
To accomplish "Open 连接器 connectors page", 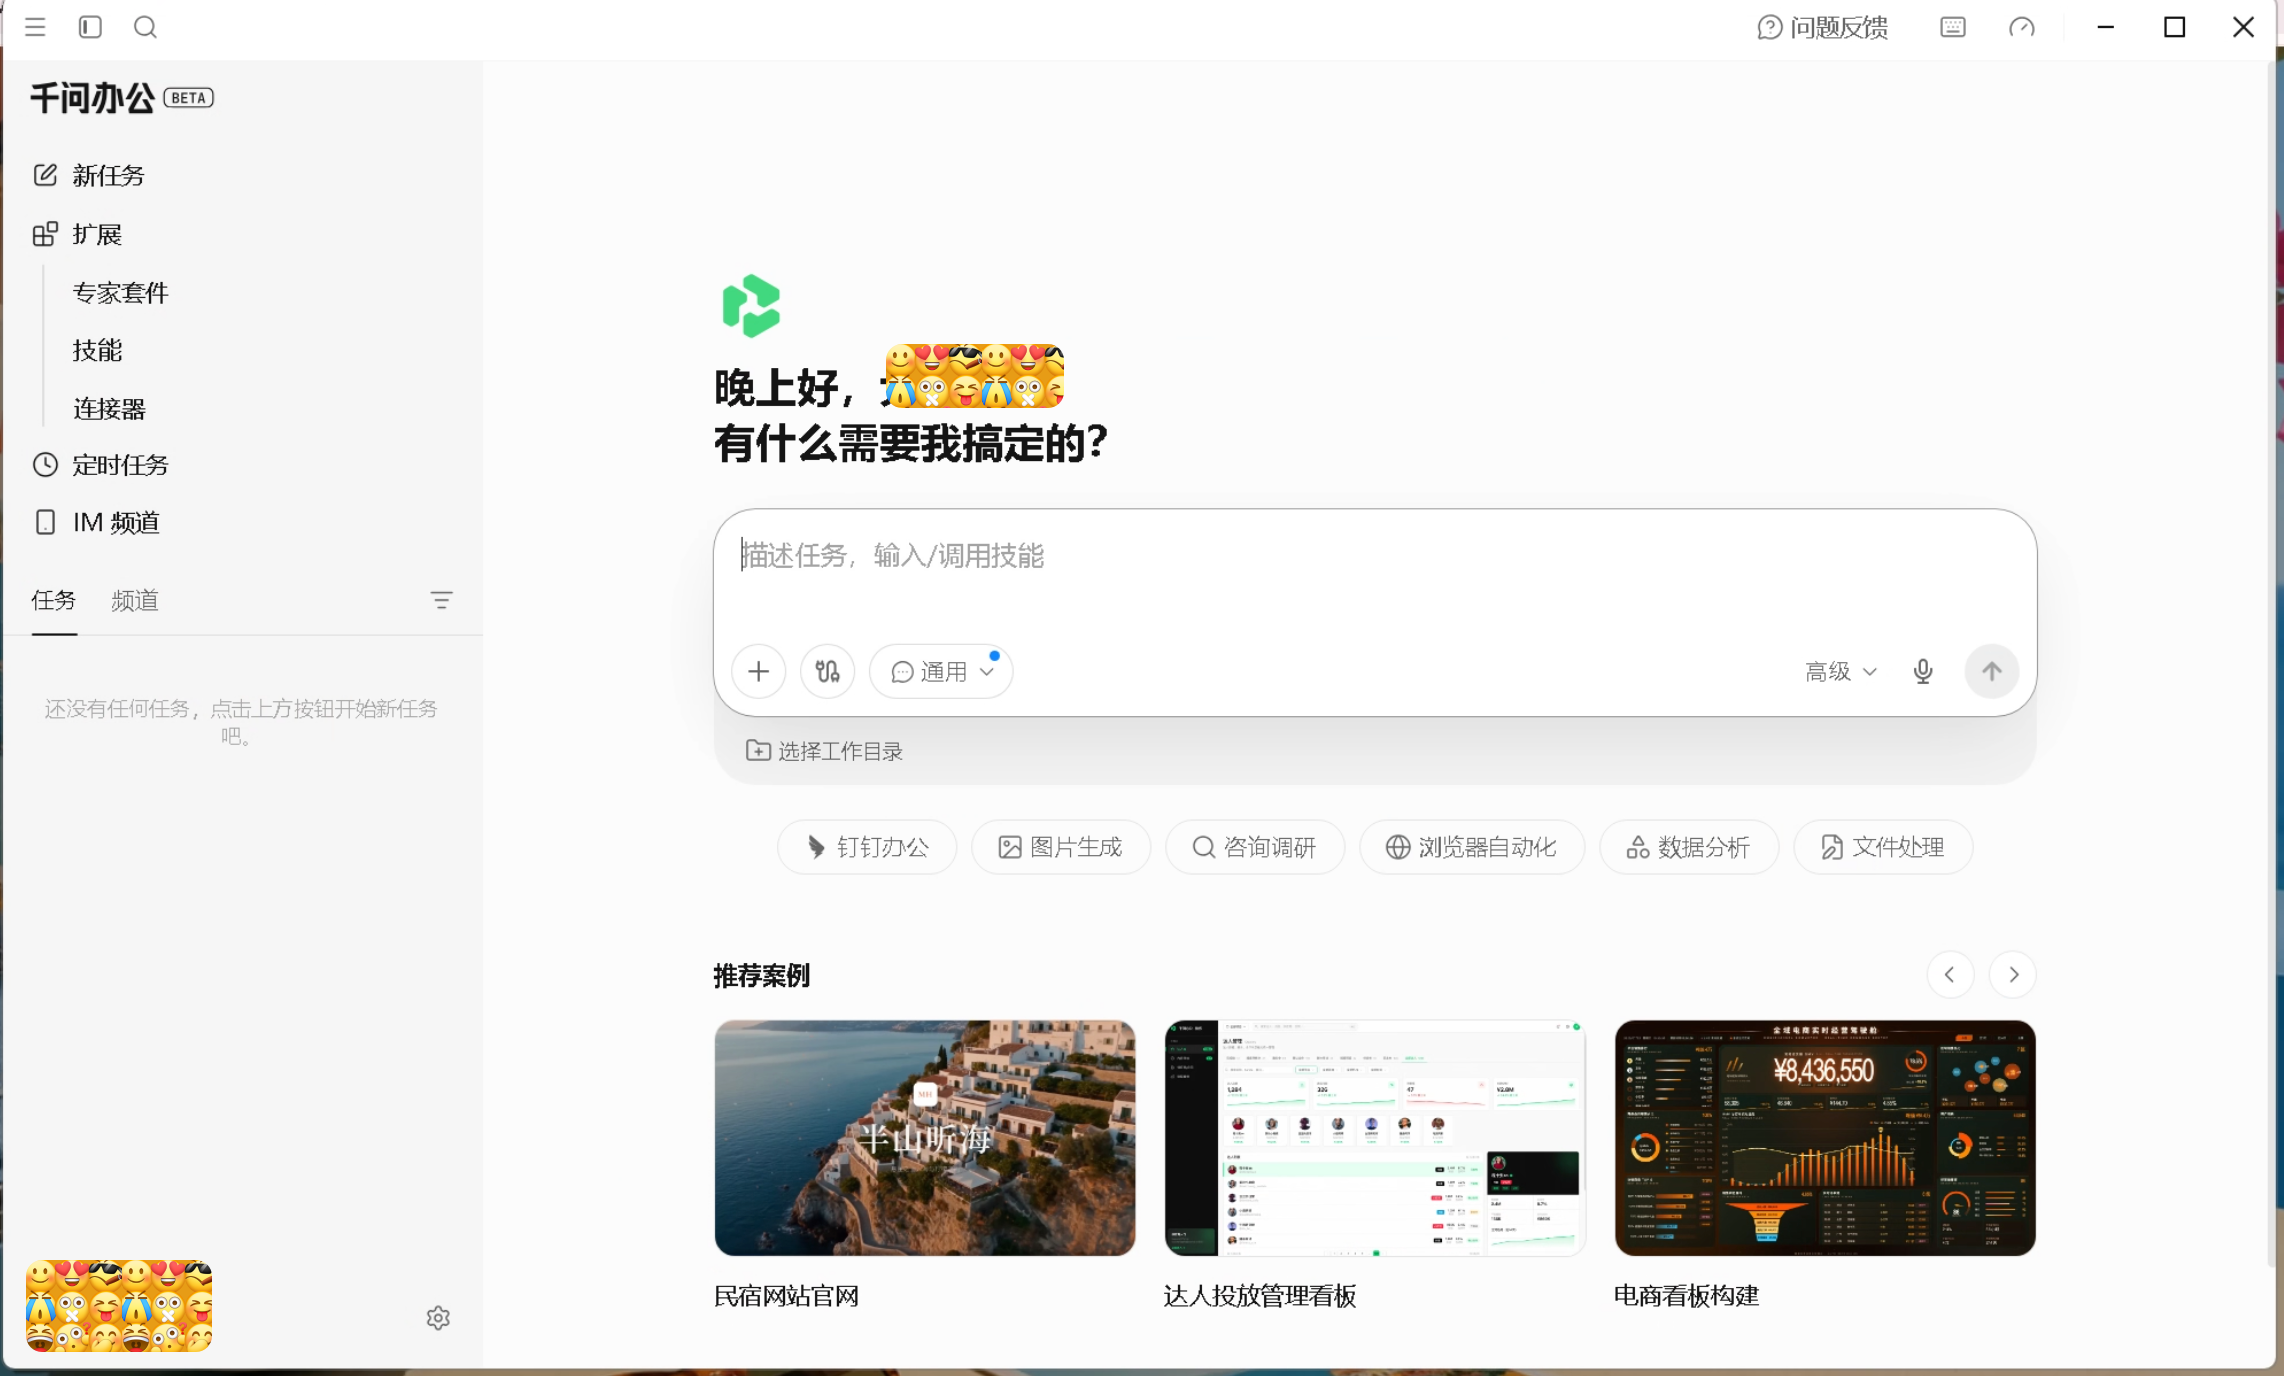I will pyautogui.click(x=109, y=408).
